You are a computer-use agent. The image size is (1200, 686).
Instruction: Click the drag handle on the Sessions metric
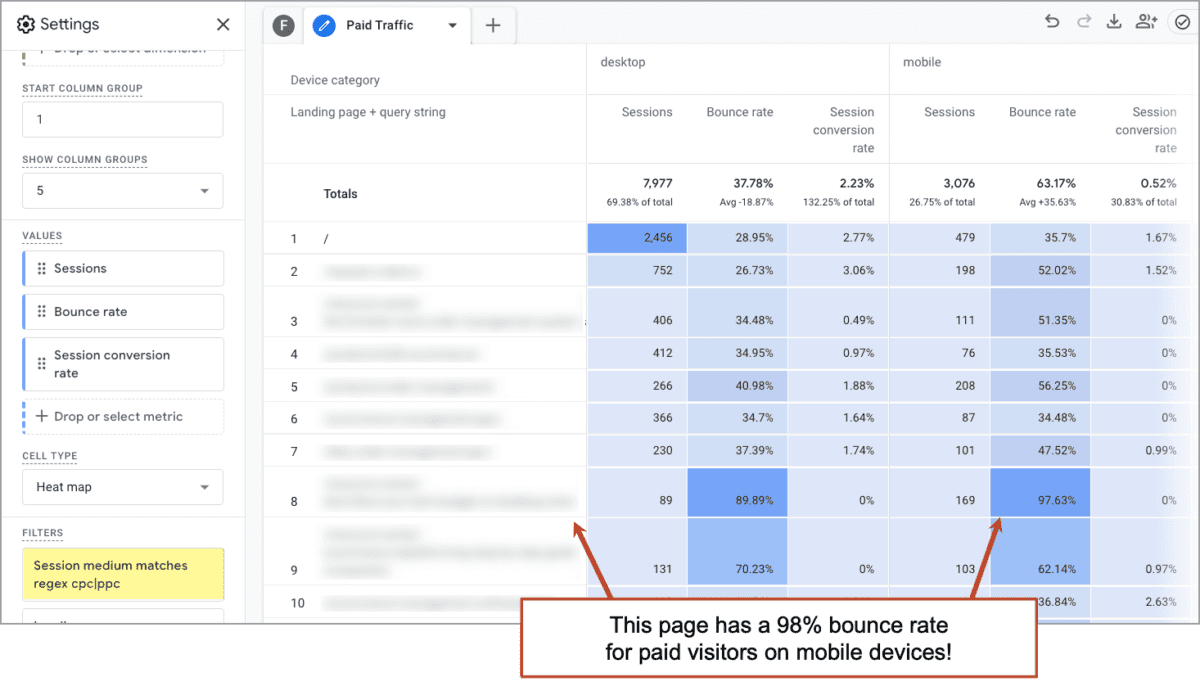point(41,268)
